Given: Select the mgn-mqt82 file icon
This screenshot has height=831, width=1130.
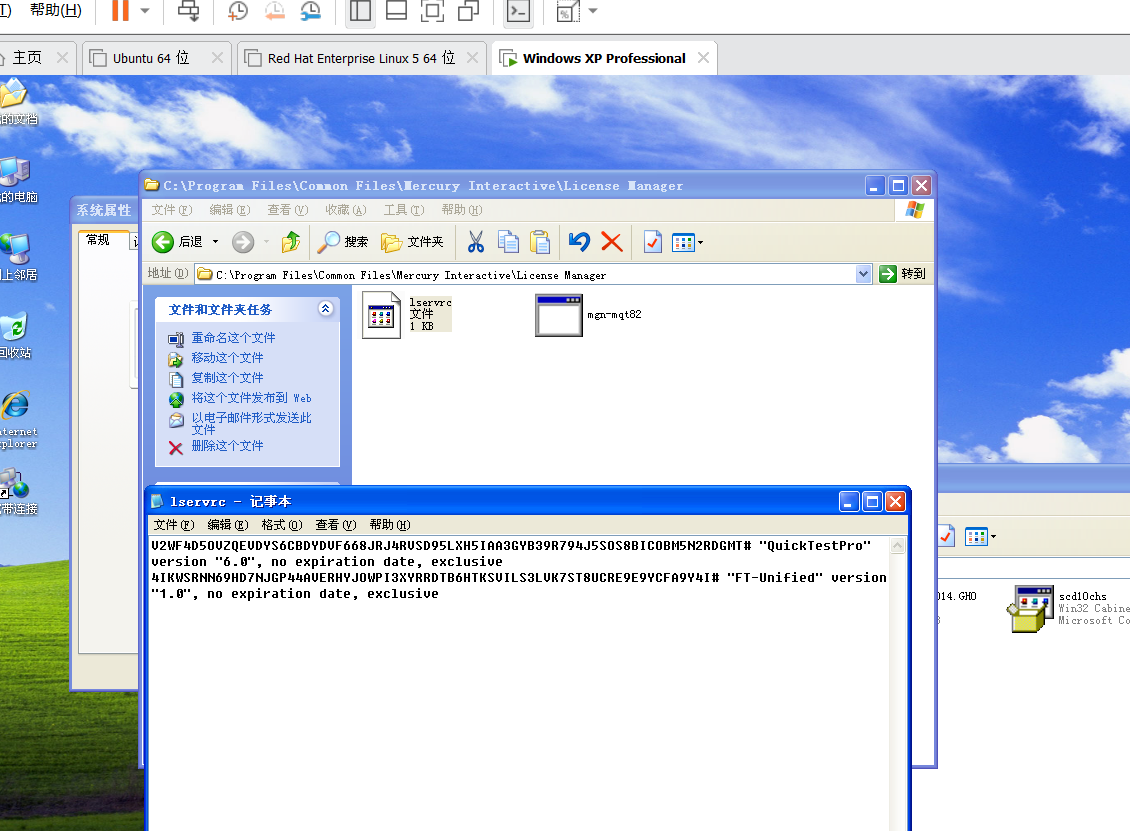Looking at the screenshot, I should tap(559, 315).
